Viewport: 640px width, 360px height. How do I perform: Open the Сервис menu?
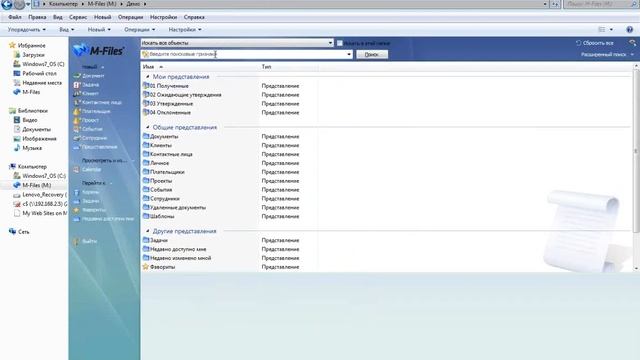point(78,17)
